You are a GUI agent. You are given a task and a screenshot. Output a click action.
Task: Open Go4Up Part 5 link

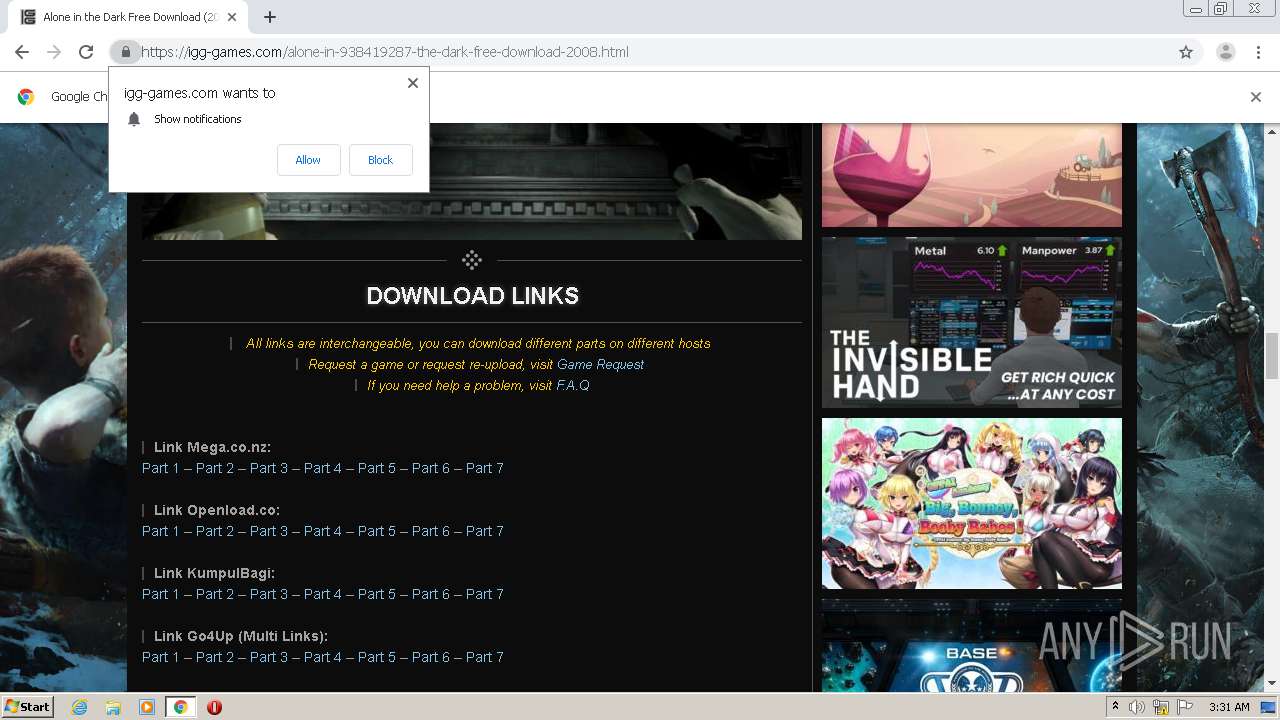point(377,657)
